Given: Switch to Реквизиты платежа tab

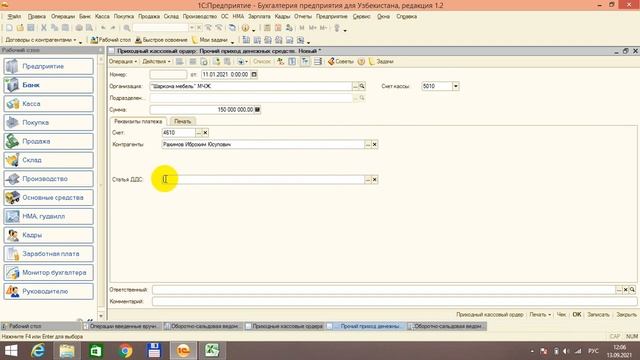Looking at the screenshot, I should 138,121.
